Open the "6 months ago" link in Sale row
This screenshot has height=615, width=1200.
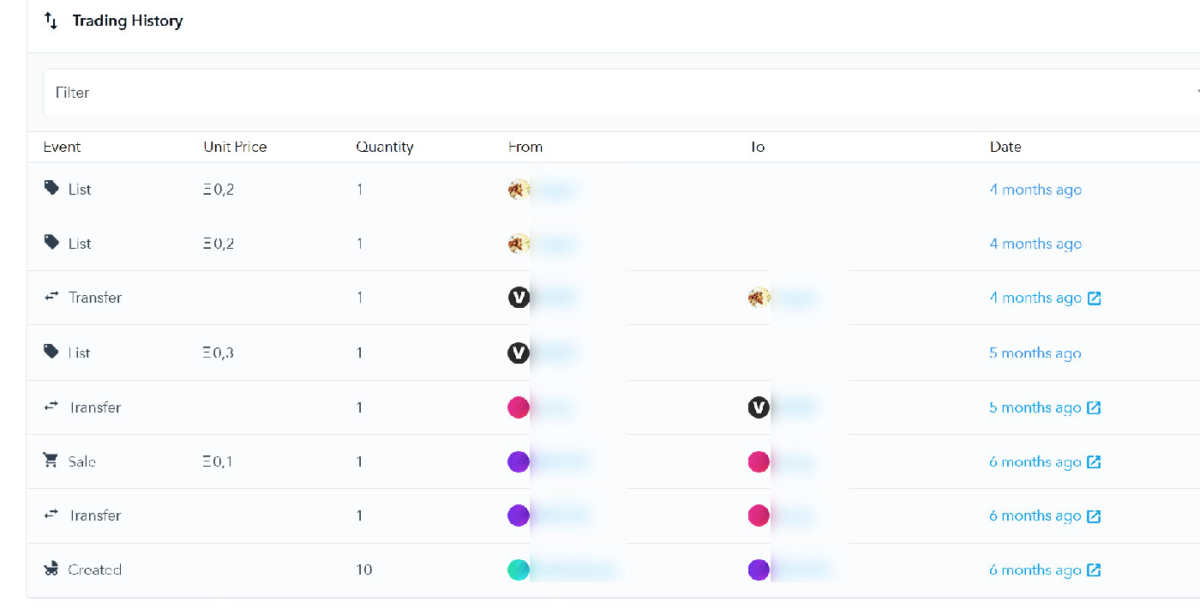(1035, 462)
